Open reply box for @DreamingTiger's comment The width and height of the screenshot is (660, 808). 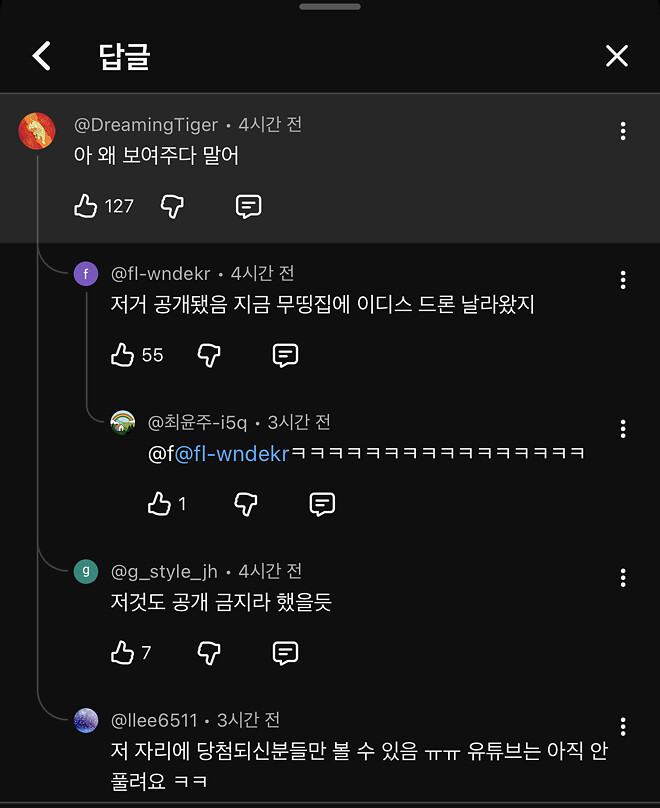[x=248, y=206]
